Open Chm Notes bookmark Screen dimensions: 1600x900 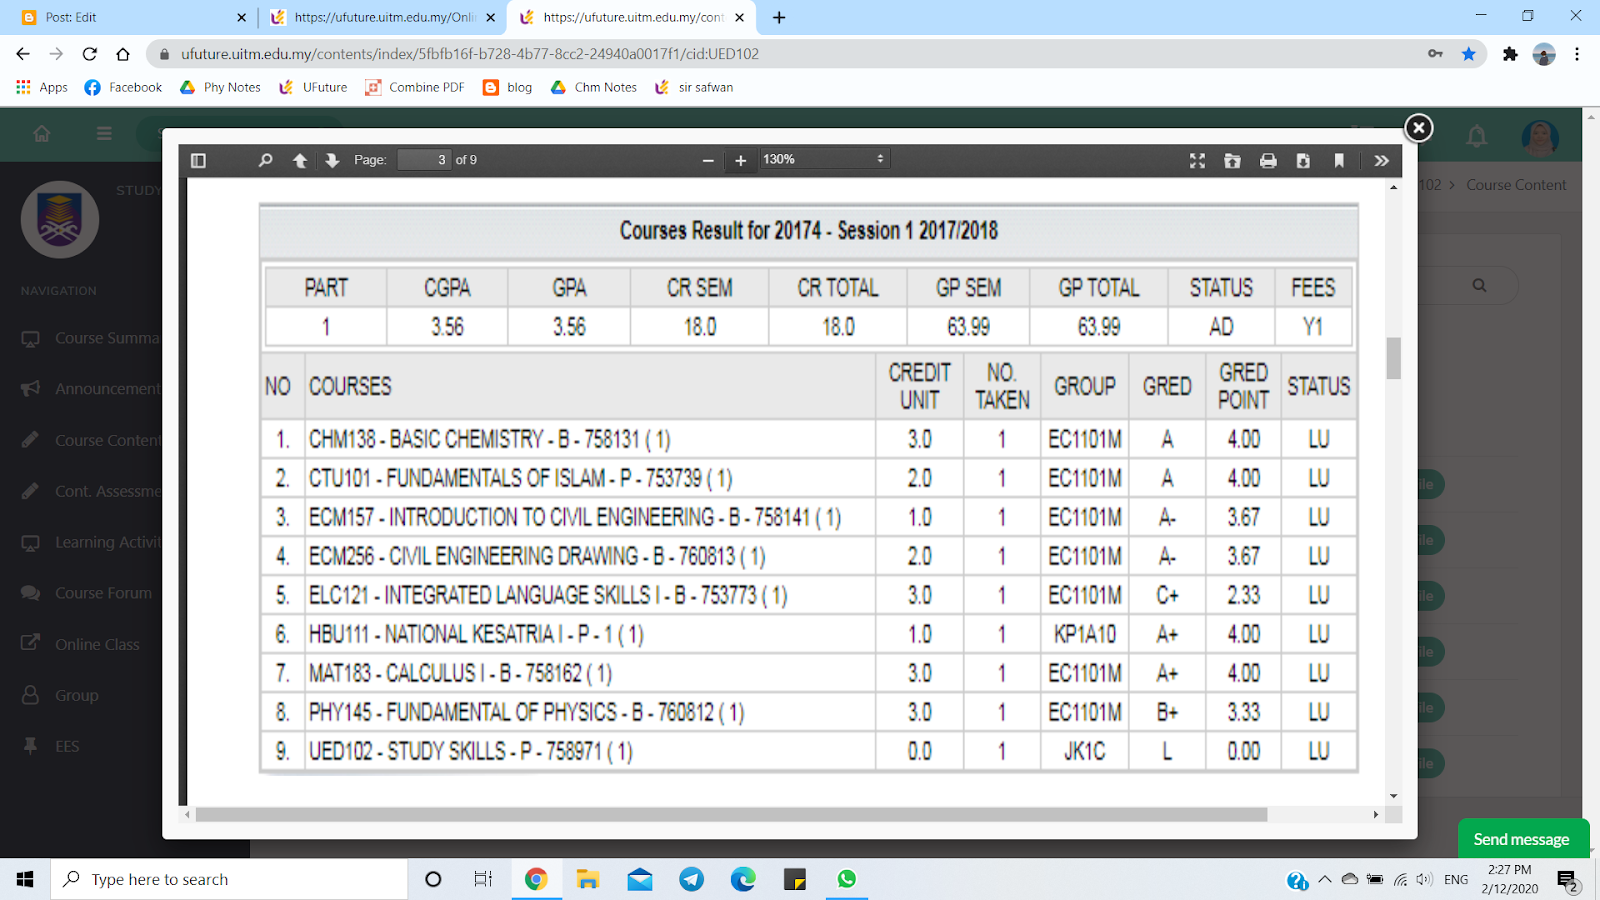tap(594, 87)
